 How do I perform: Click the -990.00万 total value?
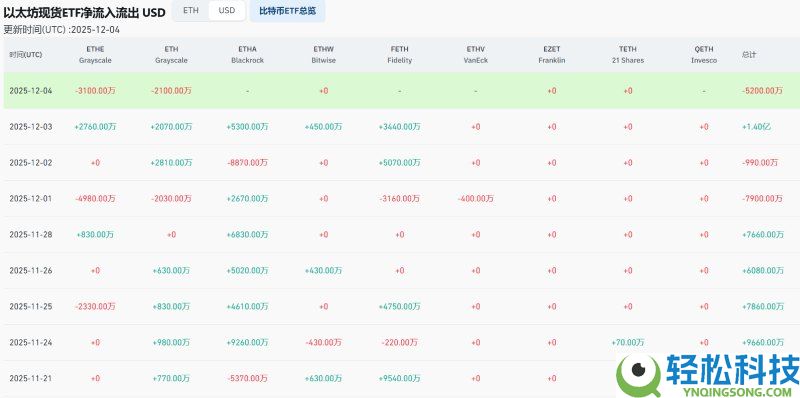760,163
